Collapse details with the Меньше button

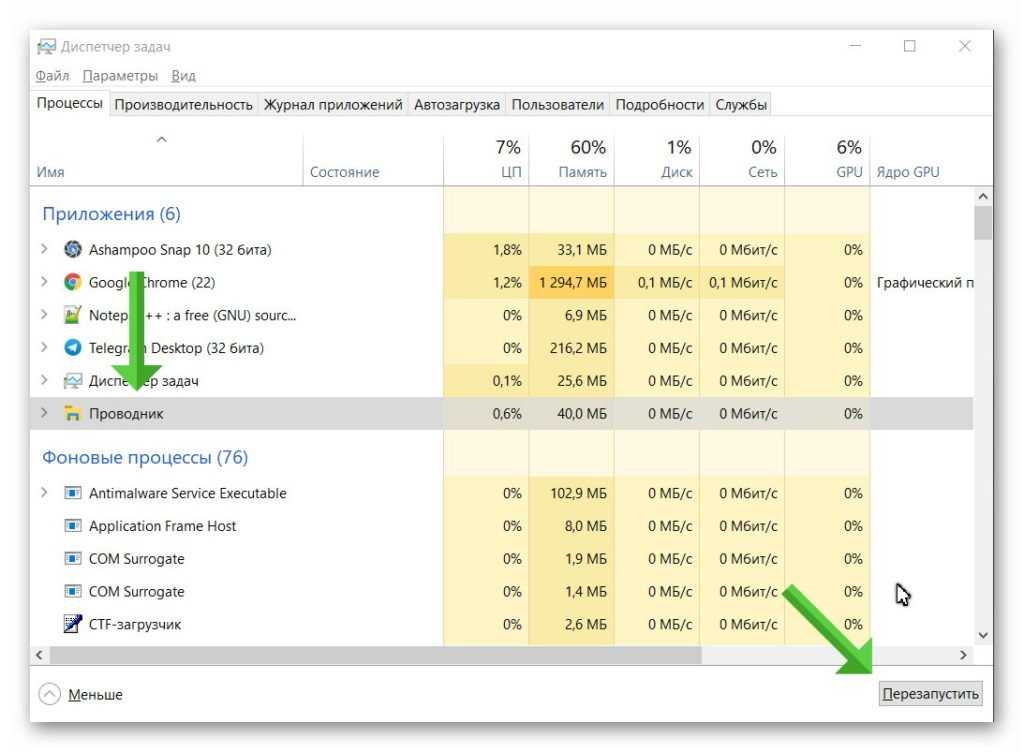81,694
